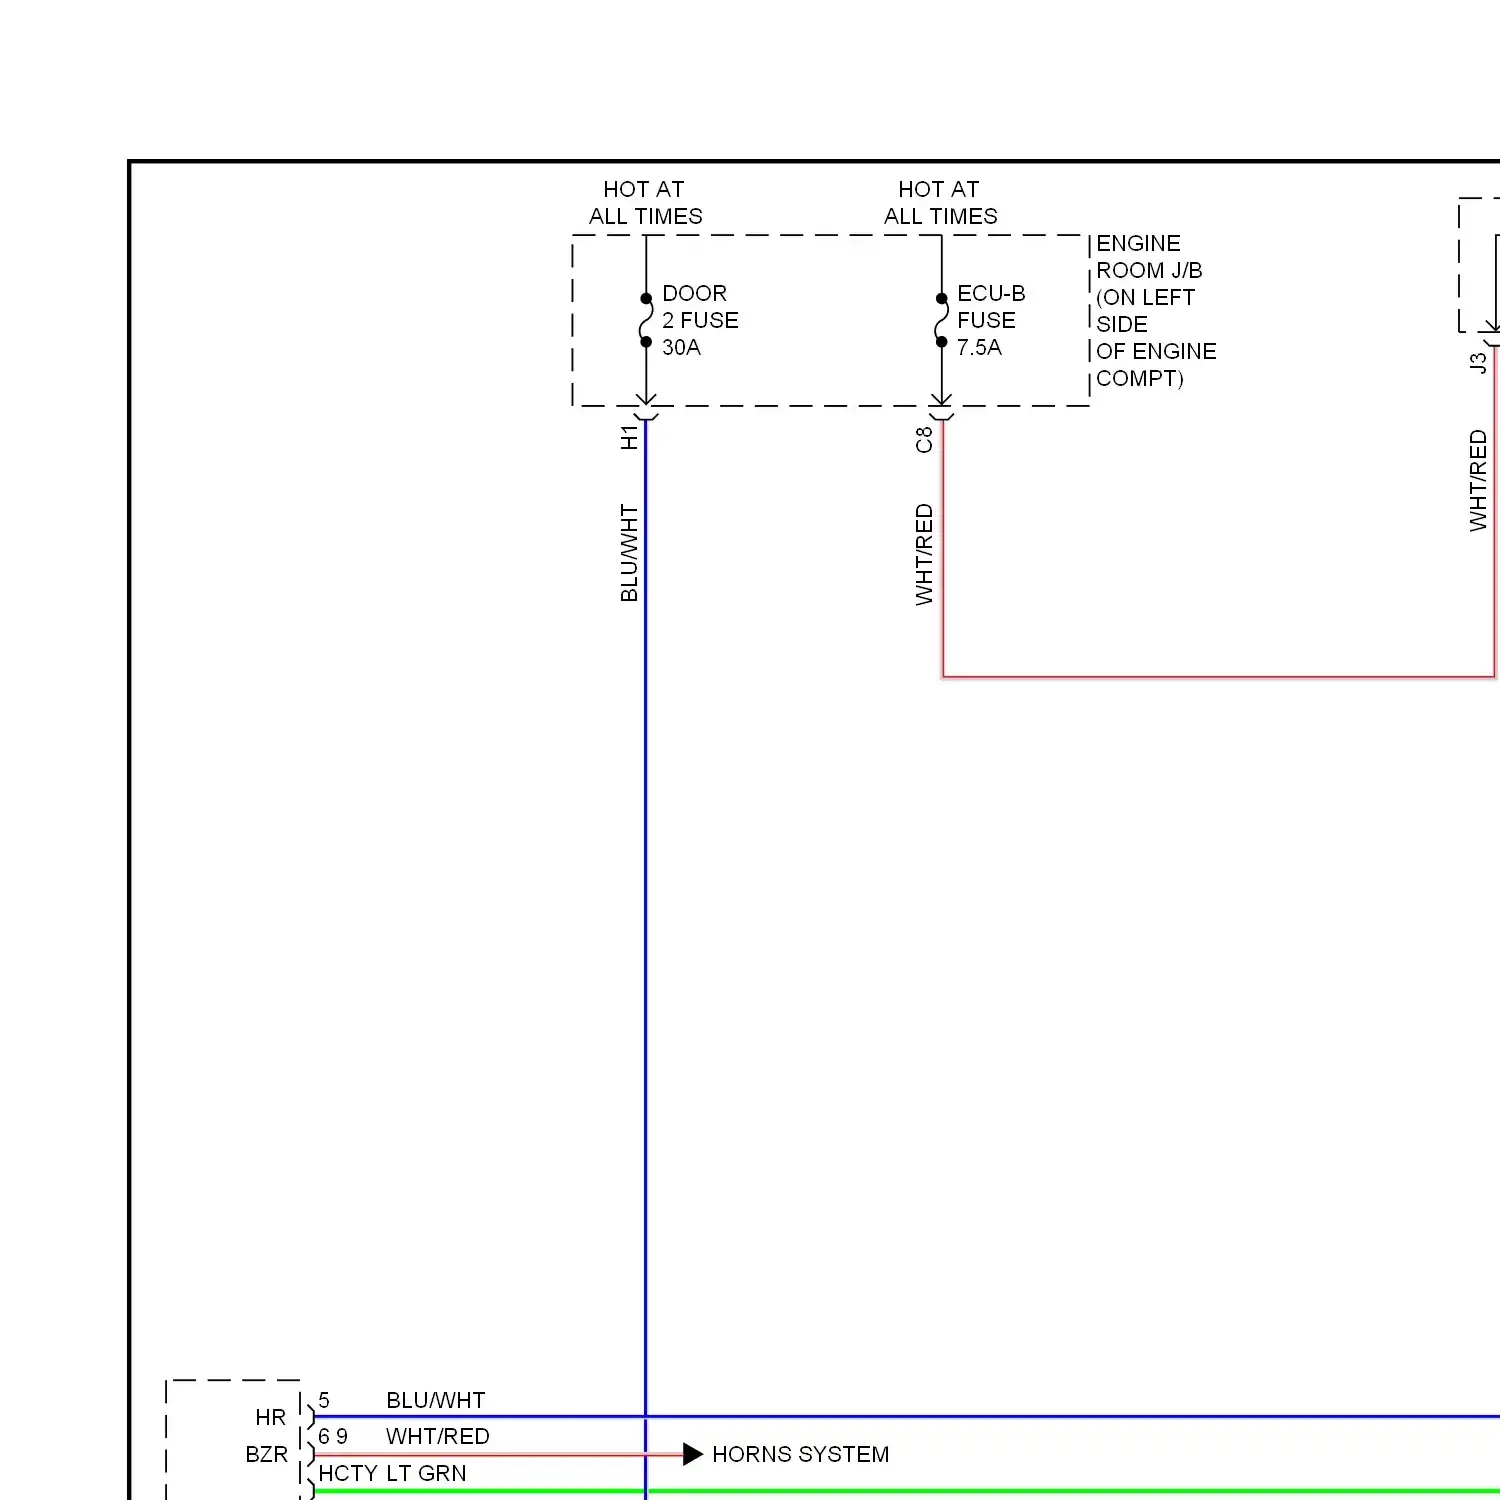Click the long vertical blue wire
Image resolution: width=1500 pixels, height=1500 pixels.
pos(645,958)
